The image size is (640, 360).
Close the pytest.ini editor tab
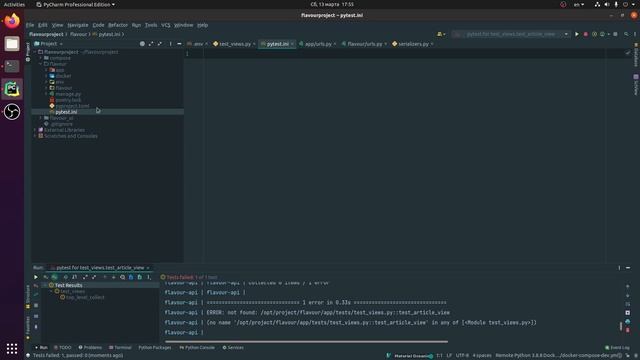point(293,44)
